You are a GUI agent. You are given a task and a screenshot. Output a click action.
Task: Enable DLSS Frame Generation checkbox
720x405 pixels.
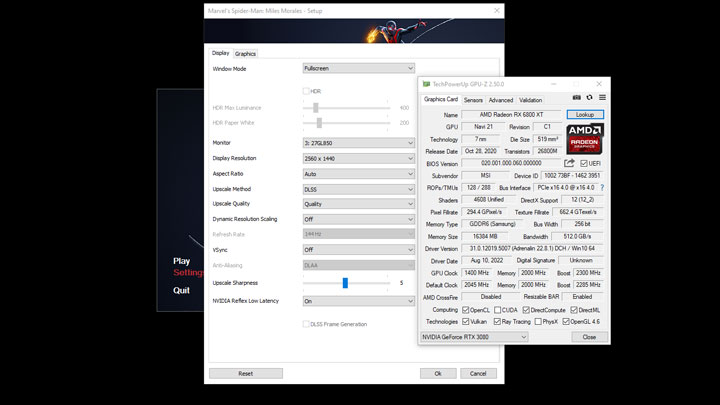pyautogui.click(x=306, y=324)
